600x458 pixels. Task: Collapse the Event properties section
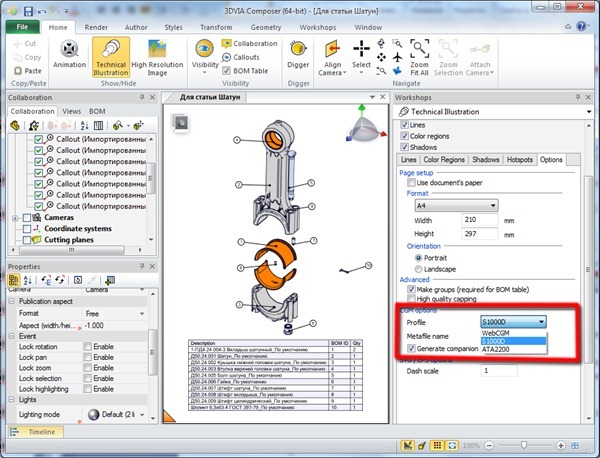(11, 336)
